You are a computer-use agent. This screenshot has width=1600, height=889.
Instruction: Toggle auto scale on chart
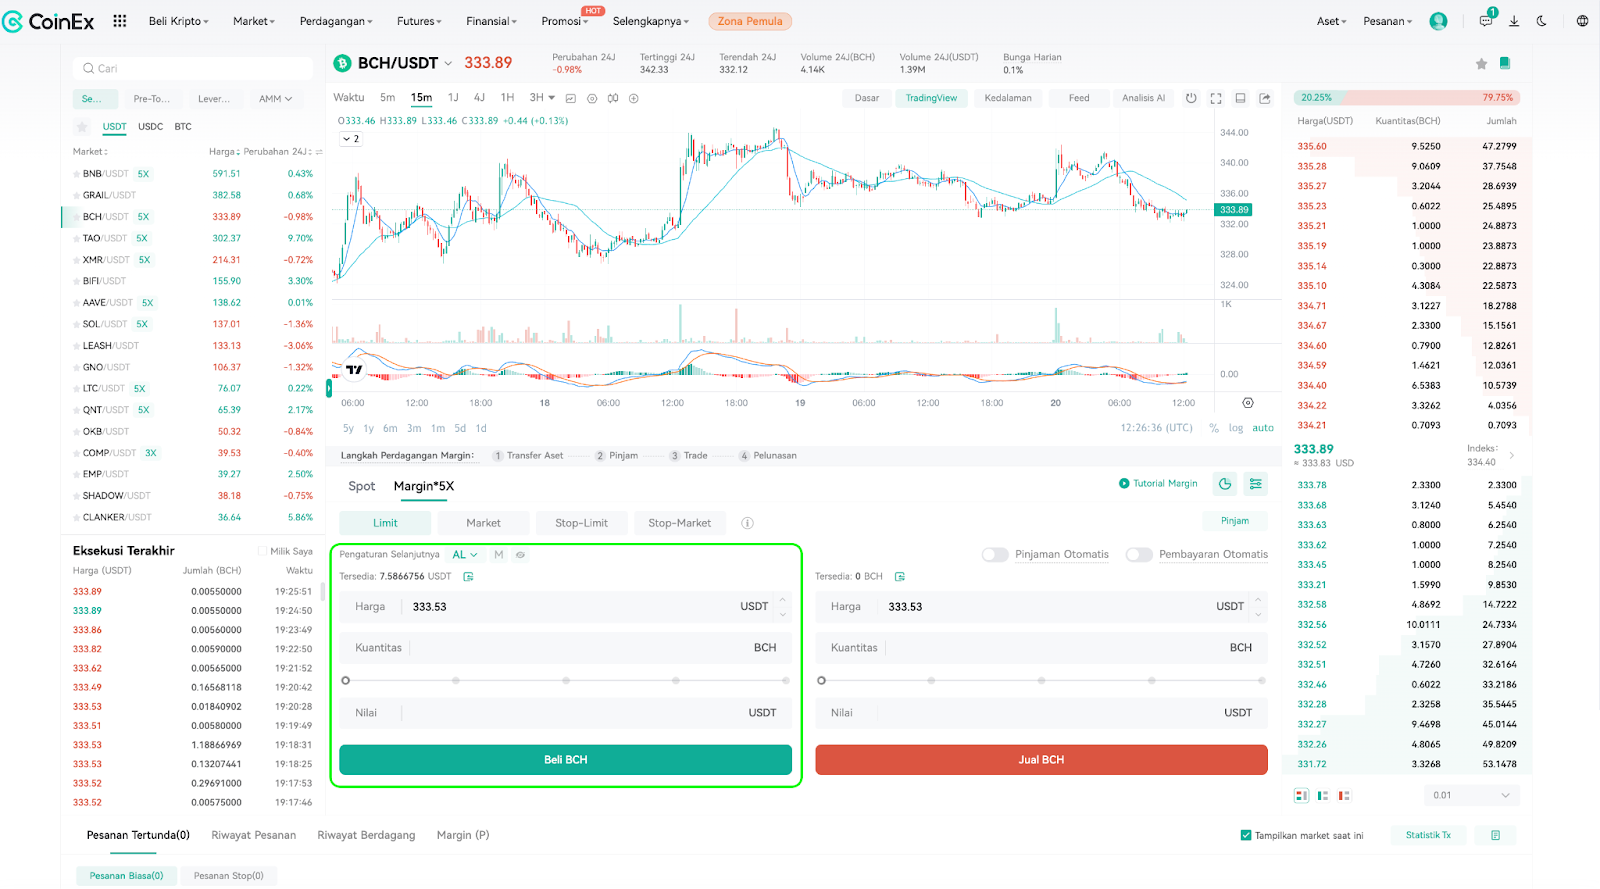1263,428
